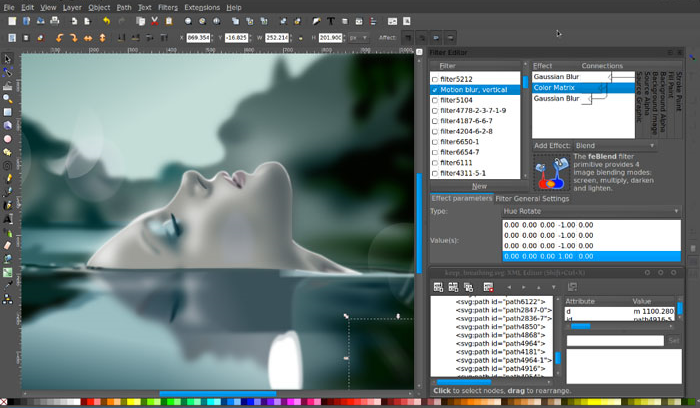
Task: Enable the filter5104 checkbox
Action: (x=435, y=100)
